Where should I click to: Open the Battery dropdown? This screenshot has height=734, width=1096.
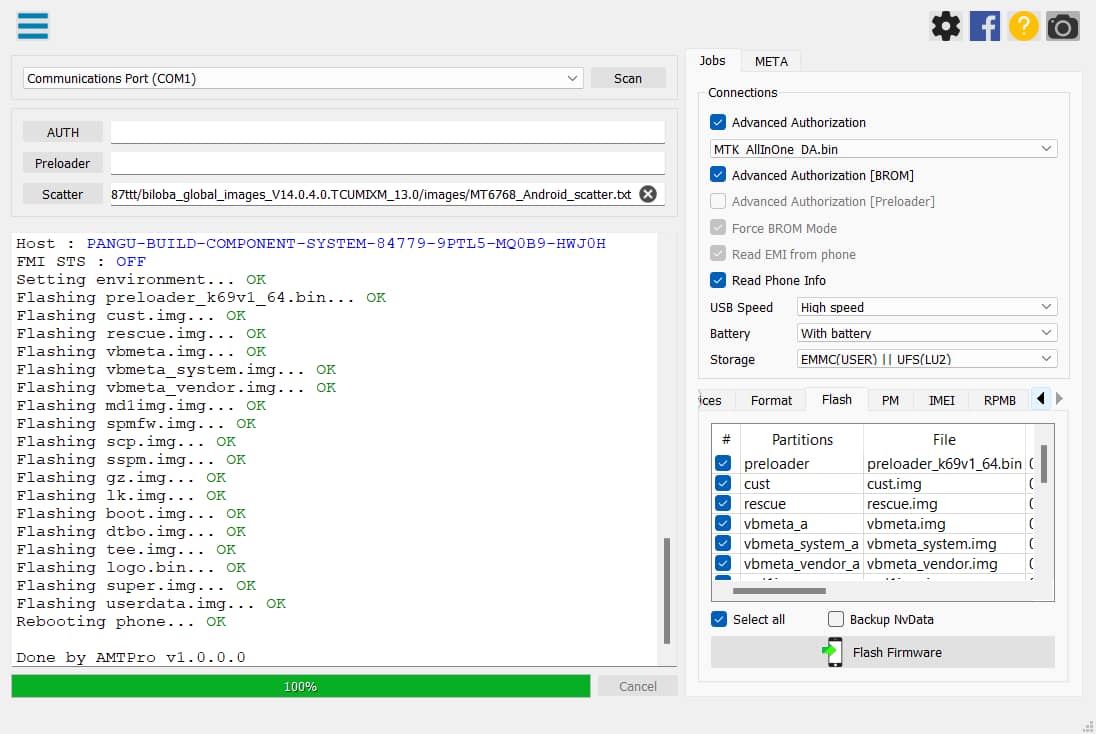click(927, 333)
